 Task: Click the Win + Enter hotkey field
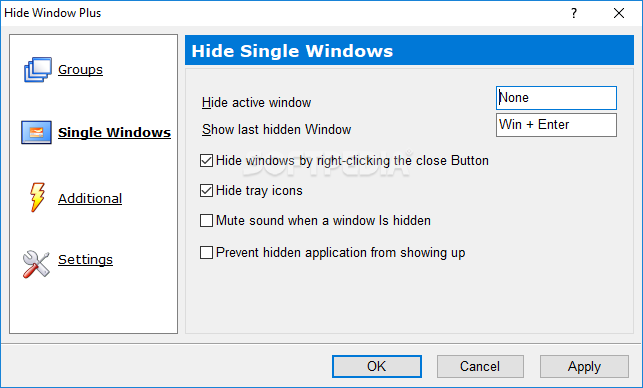click(x=556, y=125)
